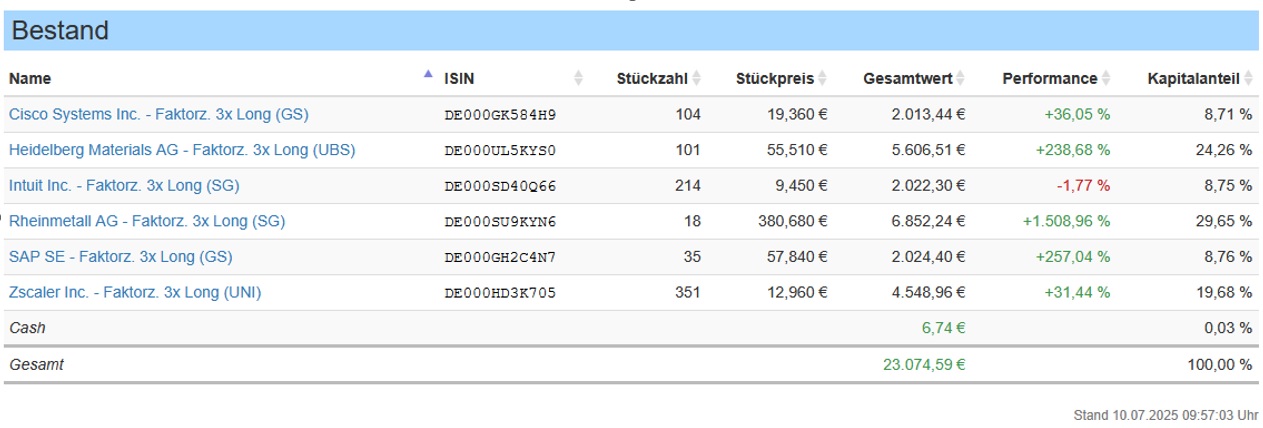Open Rheinmetall AG 3x Long (SG) link
This screenshot has height=428, width=1263.
click(x=147, y=221)
